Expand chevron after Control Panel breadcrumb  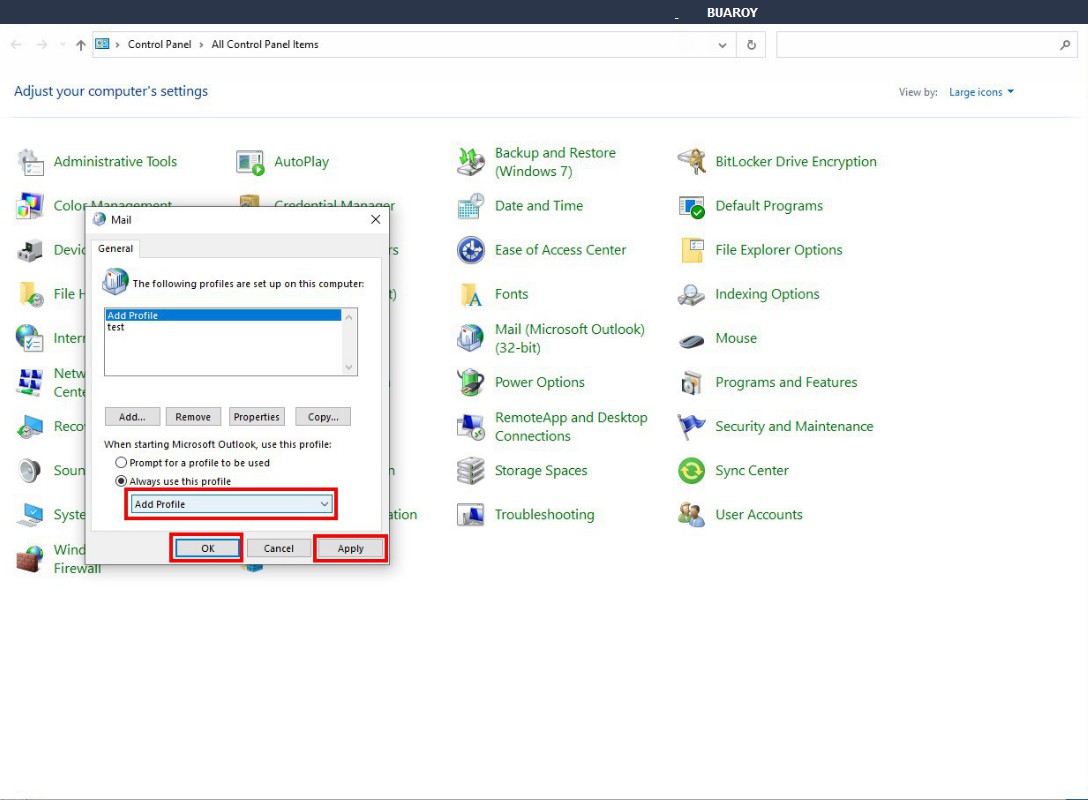coord(201,44)
